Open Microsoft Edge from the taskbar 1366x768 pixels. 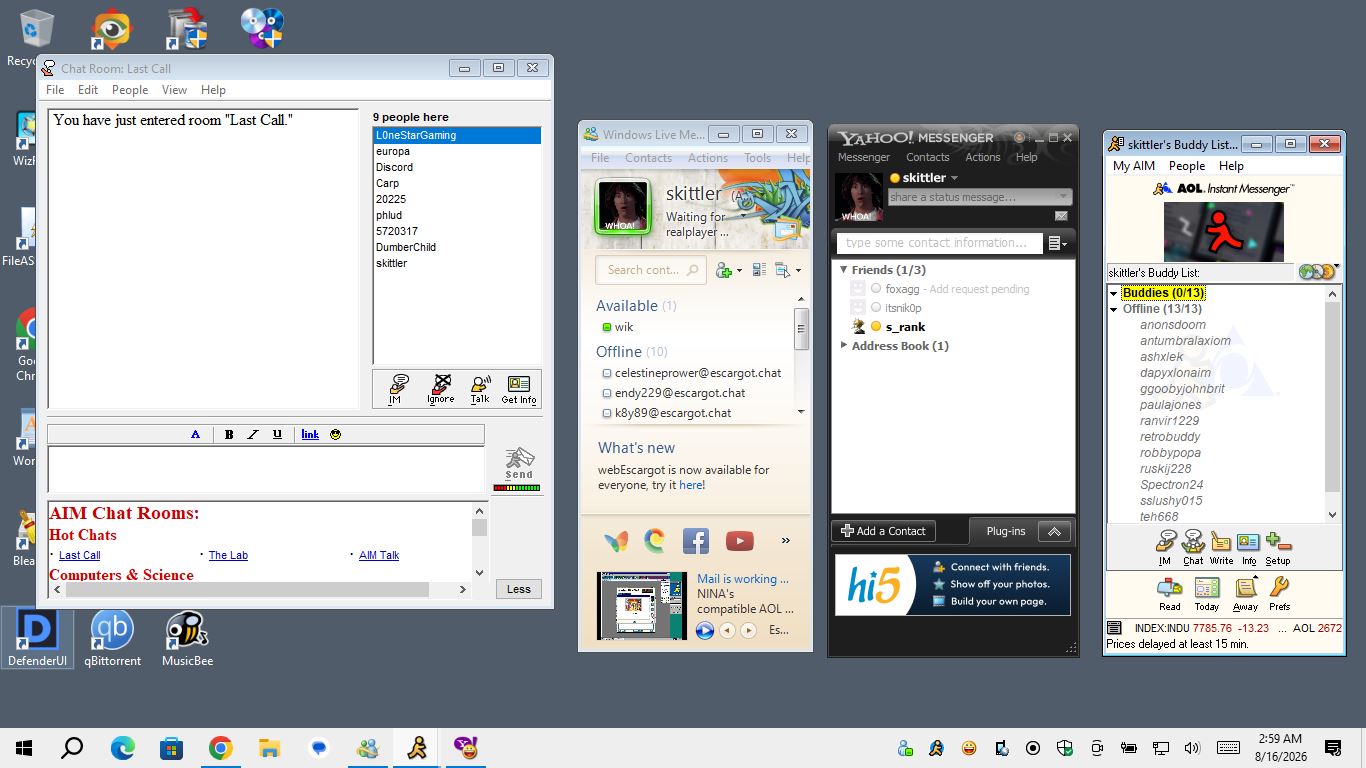[122, 748]
